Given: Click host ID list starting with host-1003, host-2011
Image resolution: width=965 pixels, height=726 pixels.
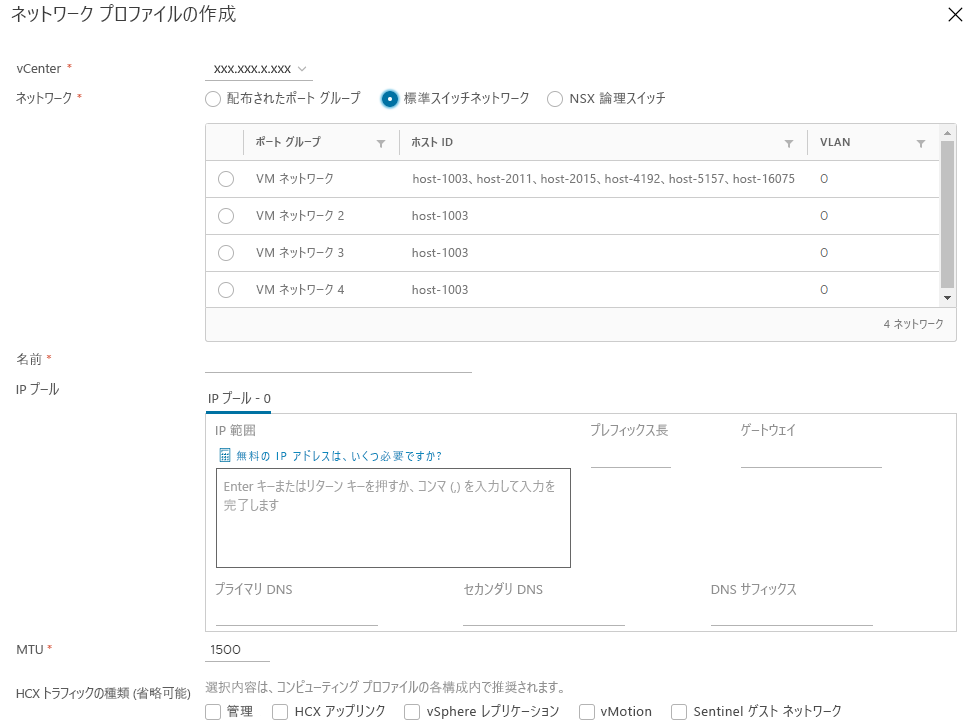Looking at the screenshot, I should click(603, 179).
